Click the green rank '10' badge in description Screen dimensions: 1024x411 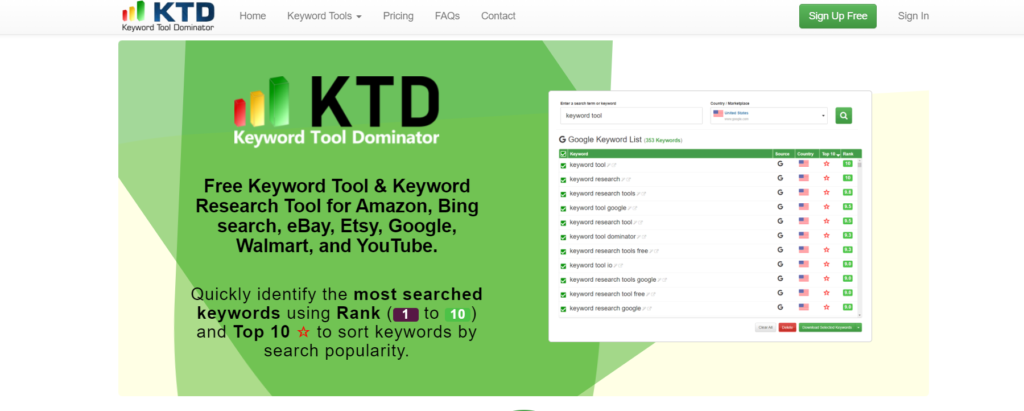point(458,314)
